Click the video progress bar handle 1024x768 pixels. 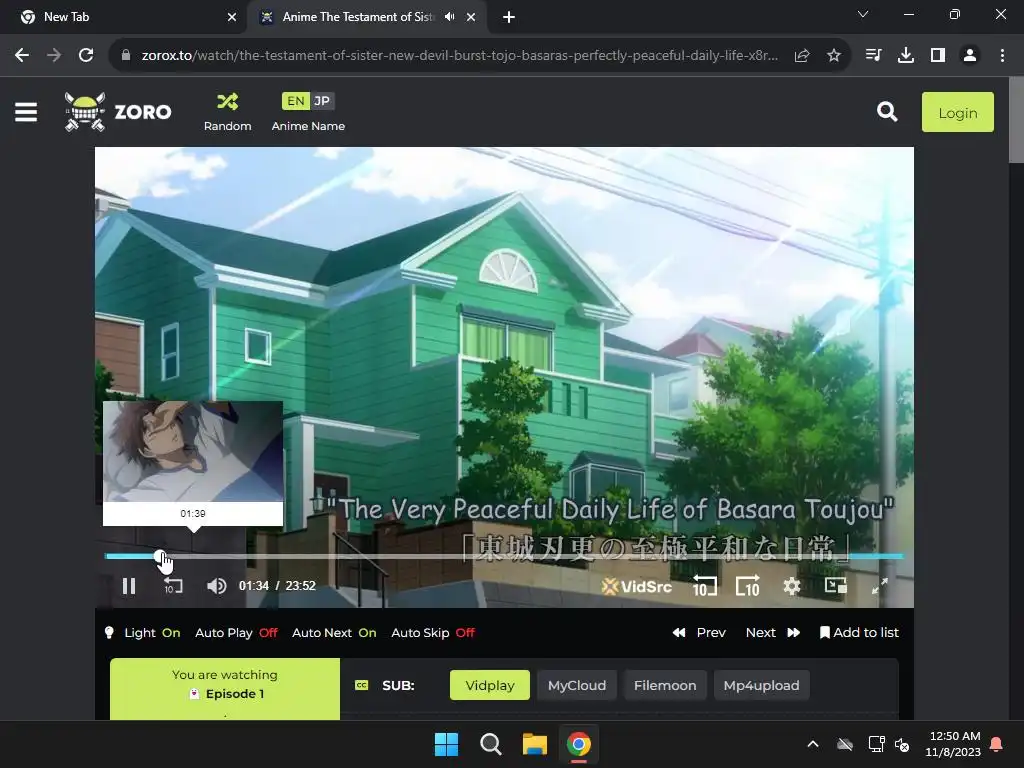[160, 556]
